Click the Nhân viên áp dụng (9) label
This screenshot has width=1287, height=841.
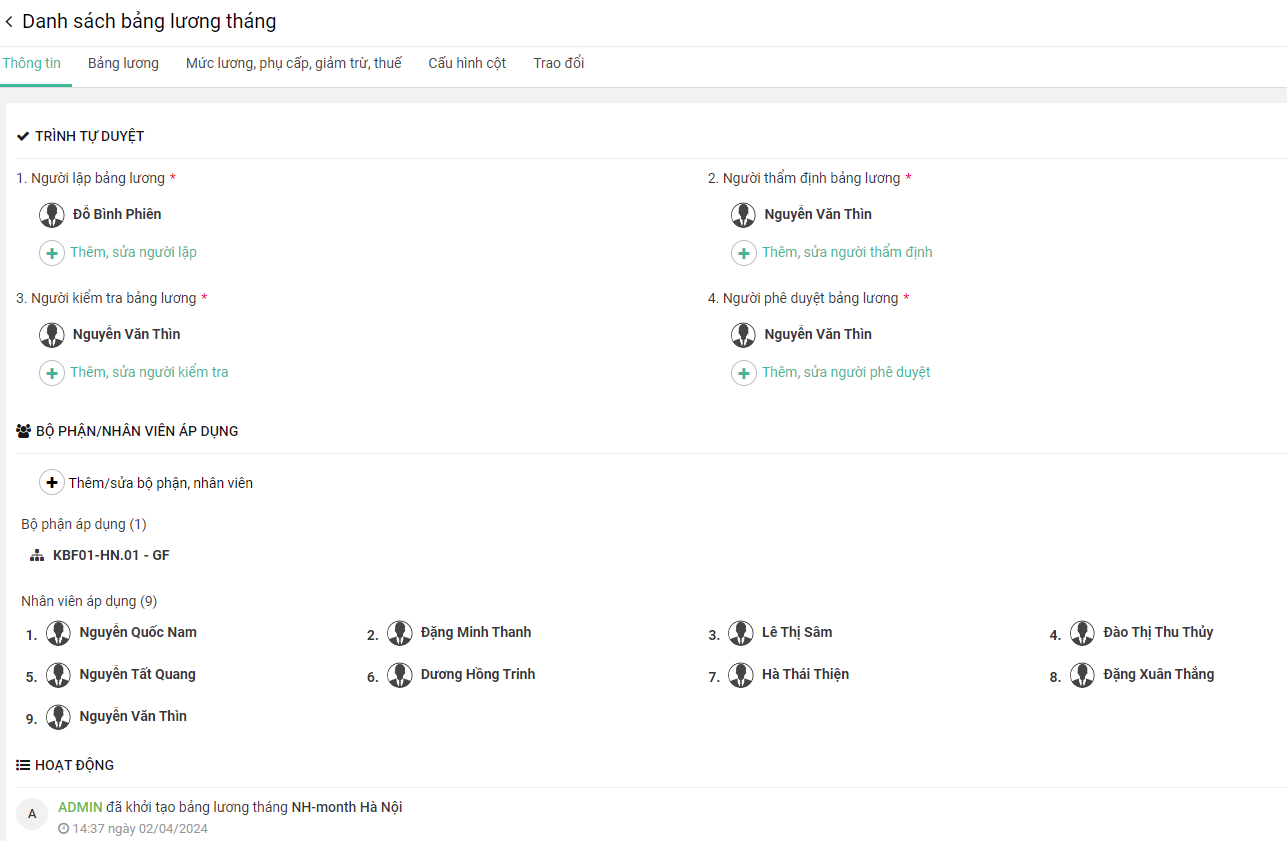pyautogui.click(x=89, y=601)
